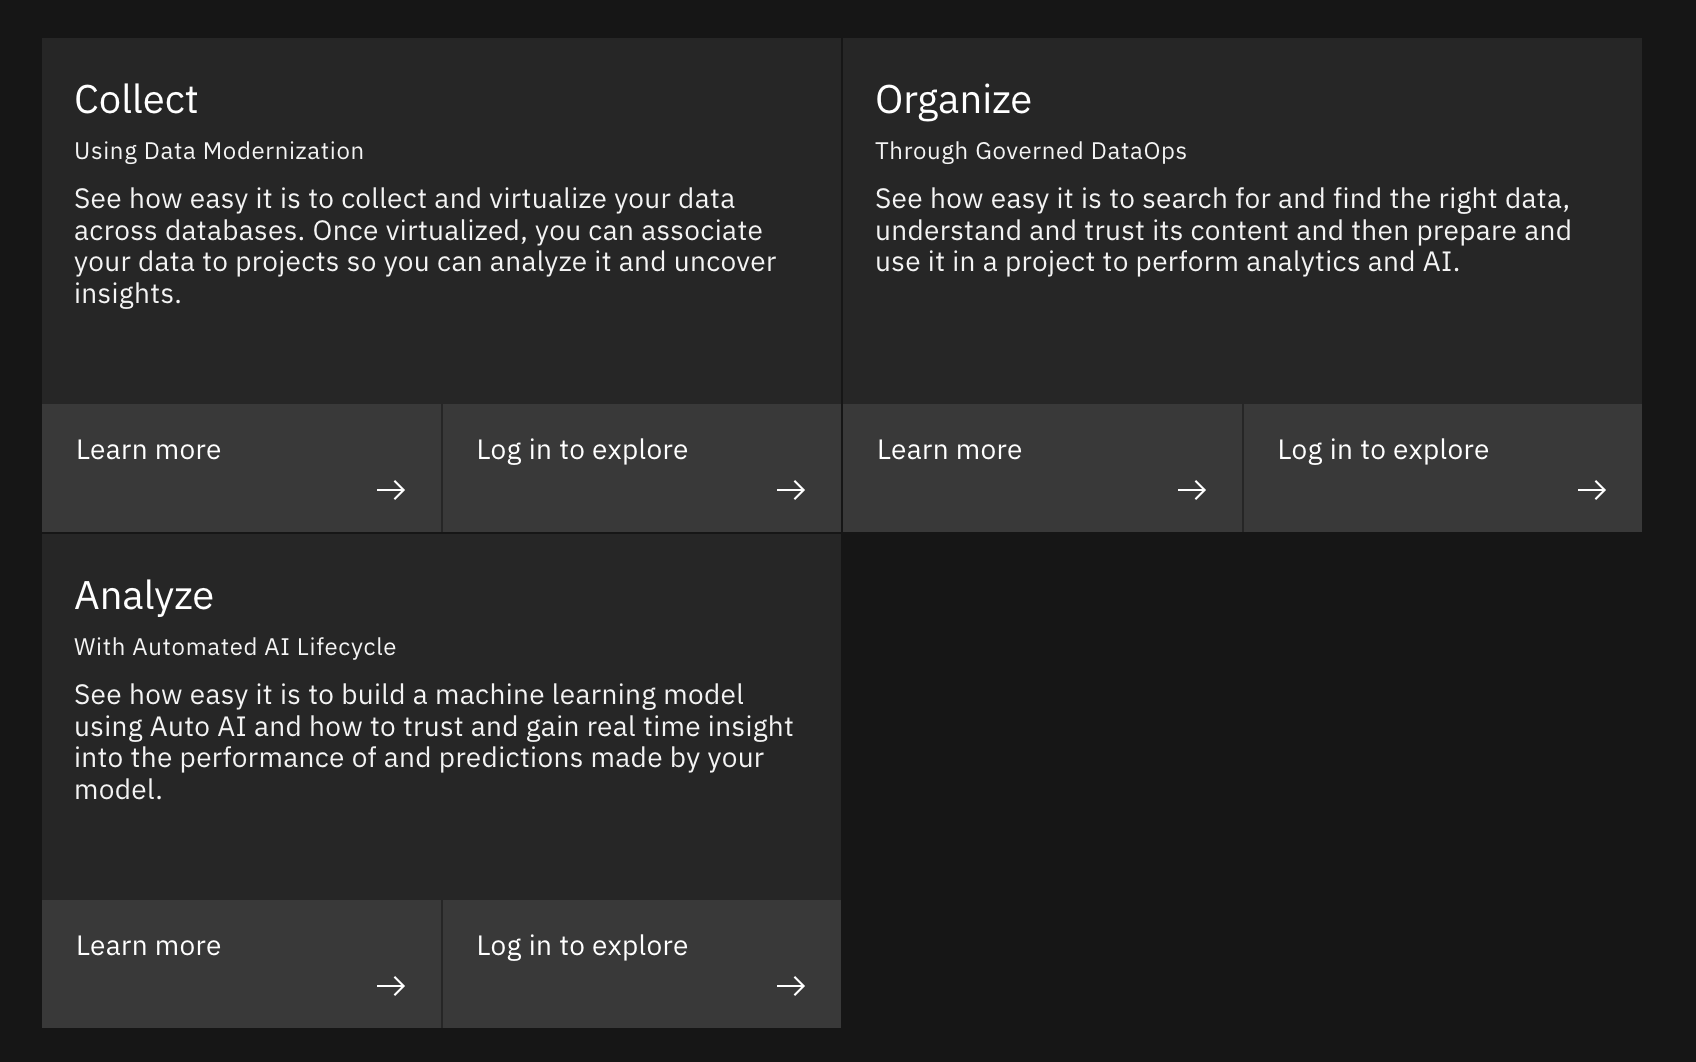This screenshot has height=1062, width=1696.
Task: Click the arrow icon in Organize's Learn more tile
Action: pyautogui.click(x=1192, y=490)
